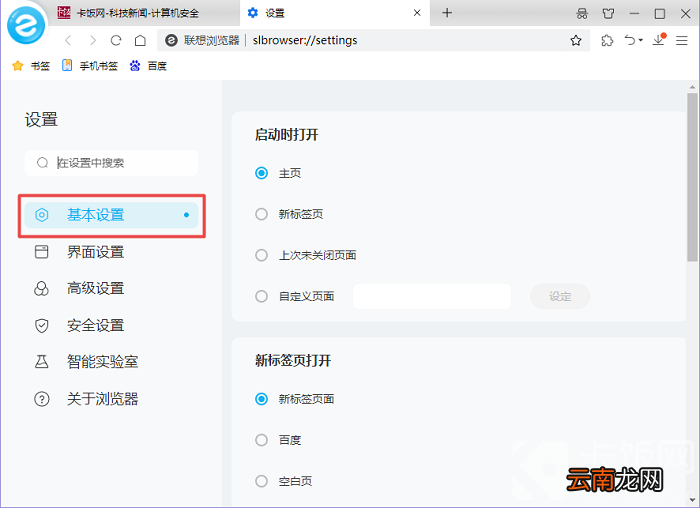Reload the page with refresh icon
Viewport: 700px width, 508px height.
click(x=116, y=41)
